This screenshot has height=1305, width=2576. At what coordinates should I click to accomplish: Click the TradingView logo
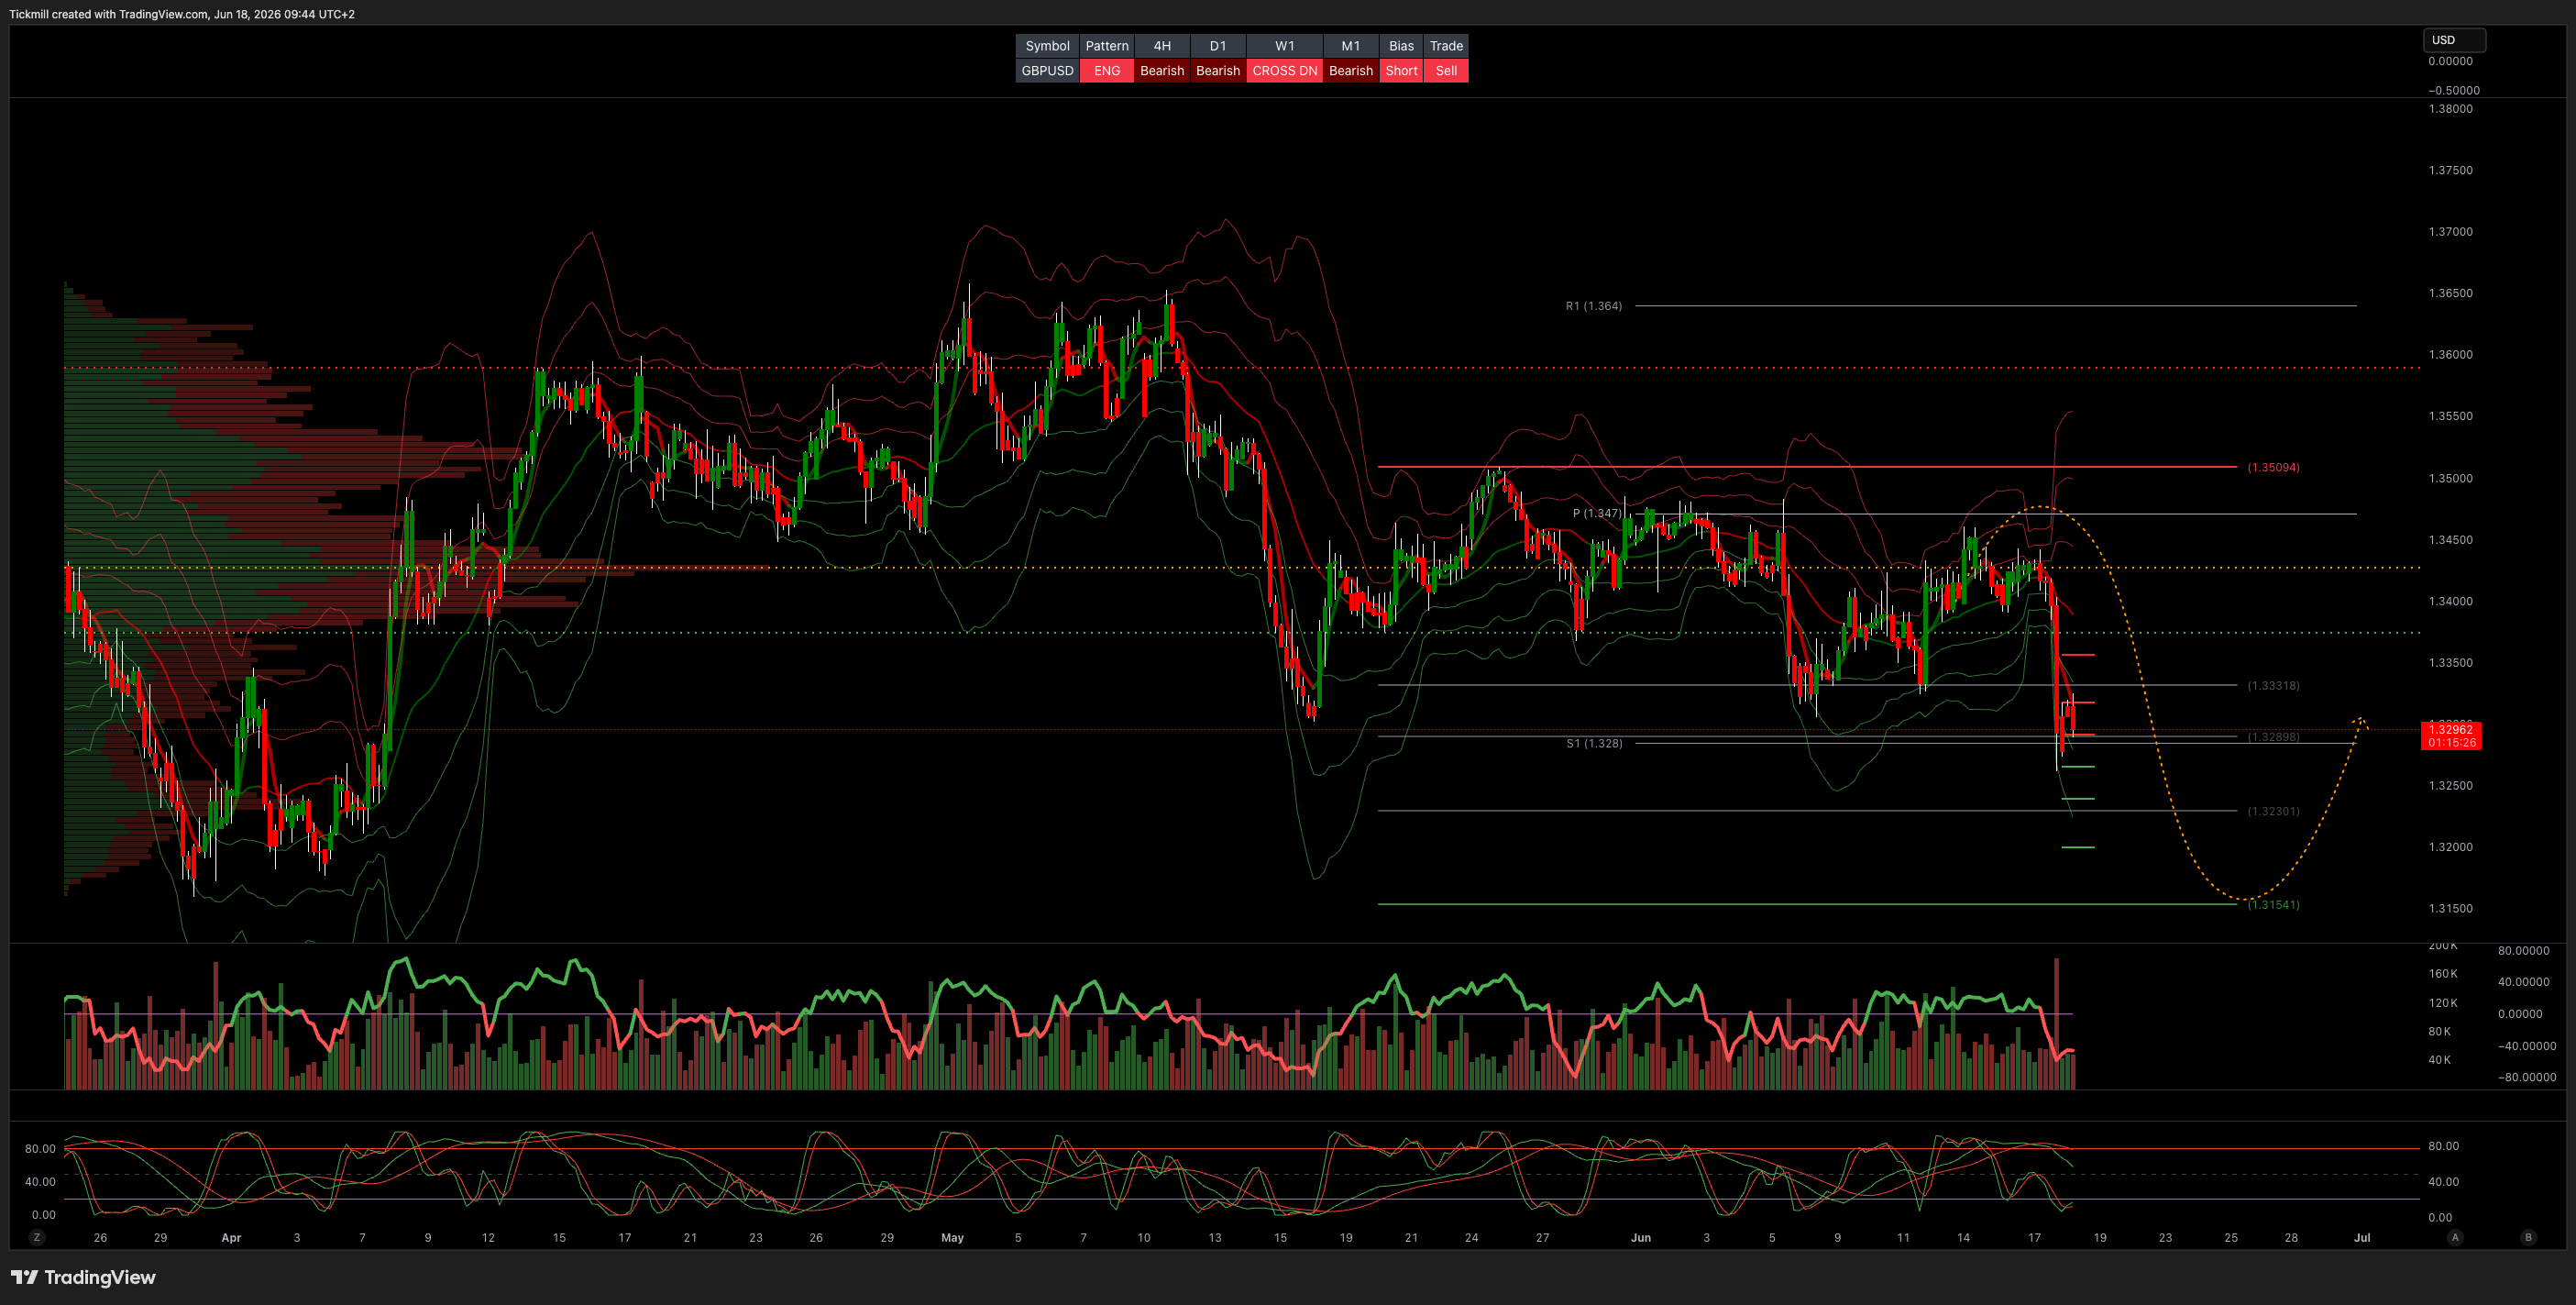pyautogui.click(x=83, y=1277)
